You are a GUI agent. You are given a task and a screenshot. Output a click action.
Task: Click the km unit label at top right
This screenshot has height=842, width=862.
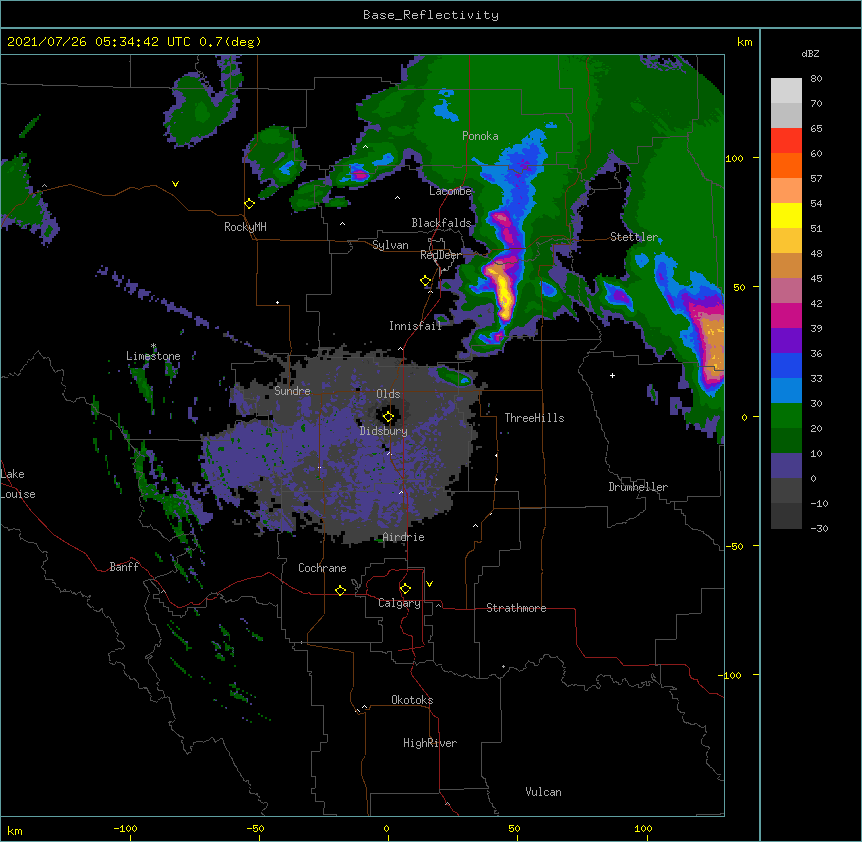point(744,42)
